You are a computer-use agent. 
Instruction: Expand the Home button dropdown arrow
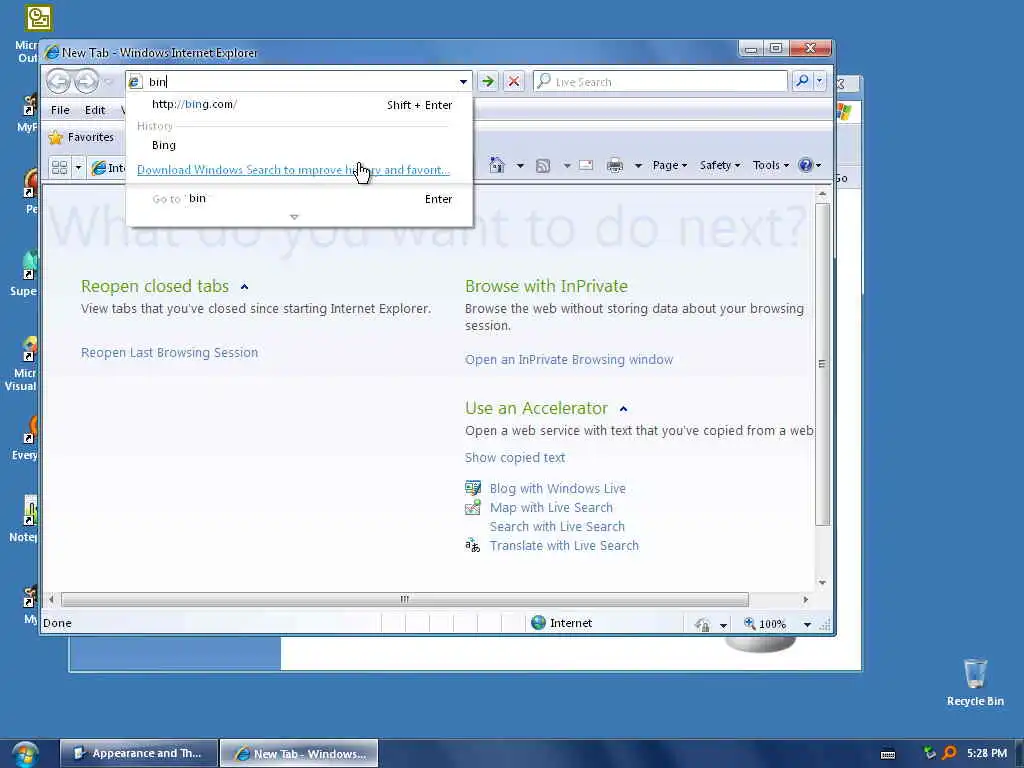(520, 166)
